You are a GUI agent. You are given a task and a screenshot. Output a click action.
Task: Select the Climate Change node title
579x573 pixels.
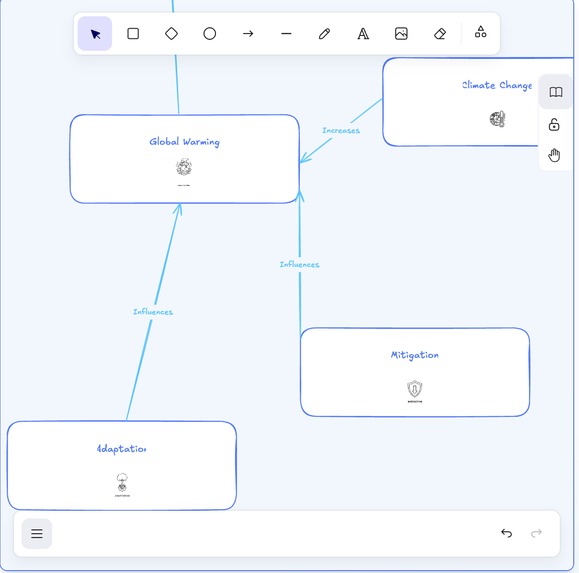coord(497,85)
